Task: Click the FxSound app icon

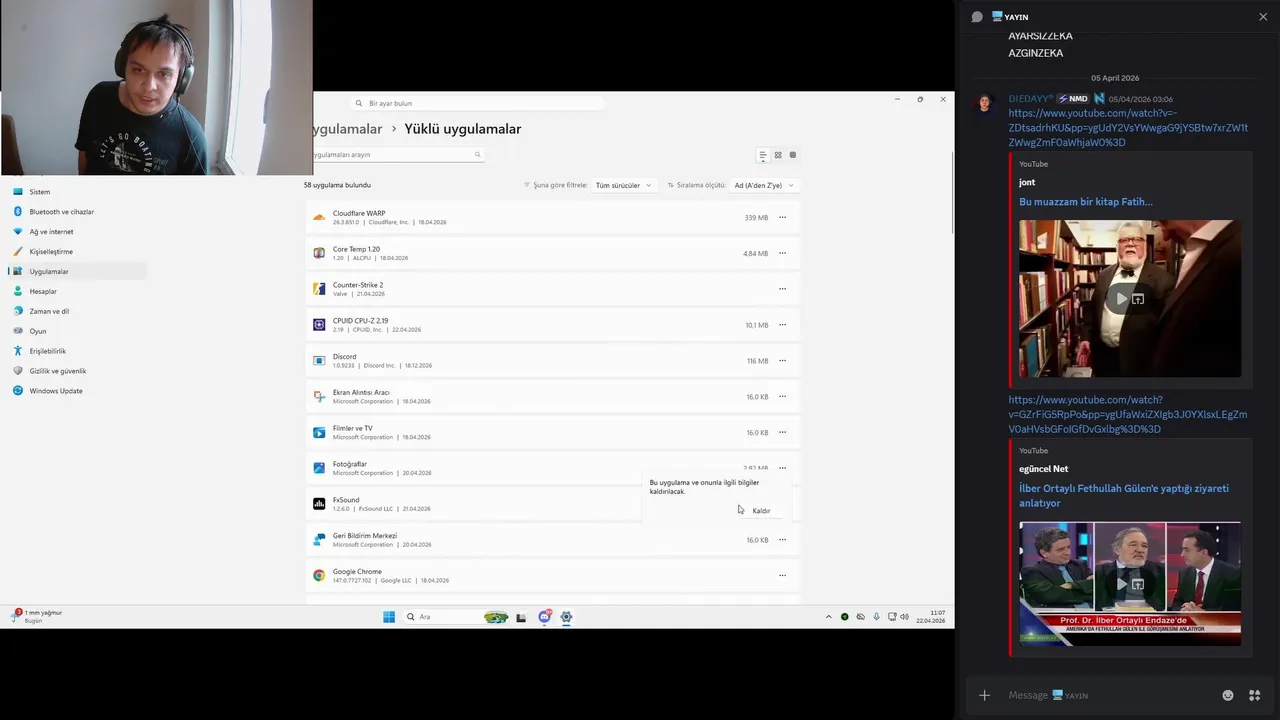Action: pyautogui.click(x=319, y=504)
